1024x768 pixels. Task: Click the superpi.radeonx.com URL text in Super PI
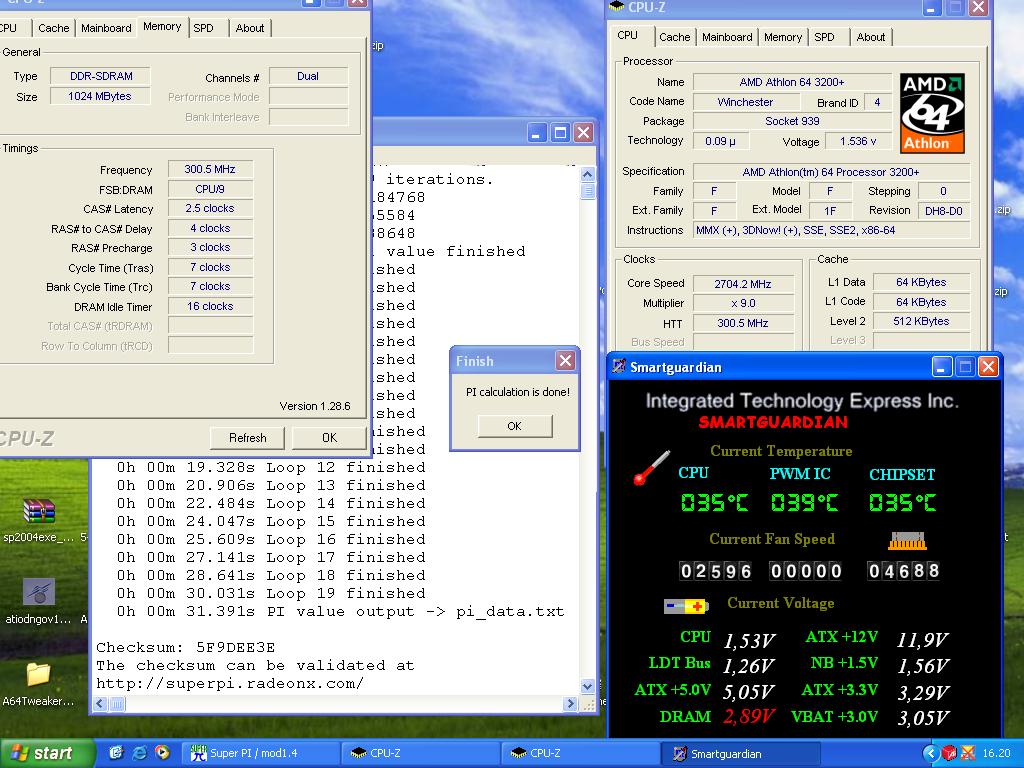point(230,684)
